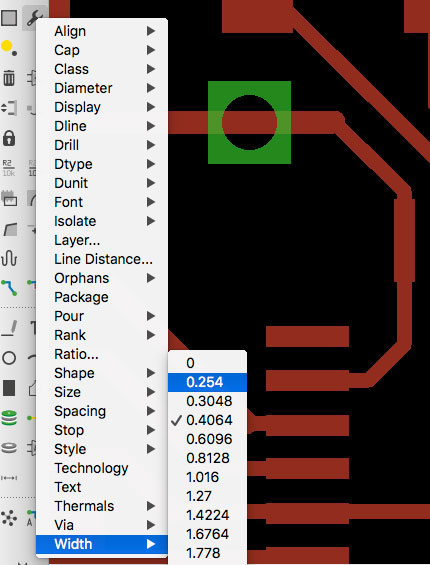The height and width of the screenshot is (565, 430).
Task: Select the partly hidden Polygon outline tool
Action: pos(32,388)
